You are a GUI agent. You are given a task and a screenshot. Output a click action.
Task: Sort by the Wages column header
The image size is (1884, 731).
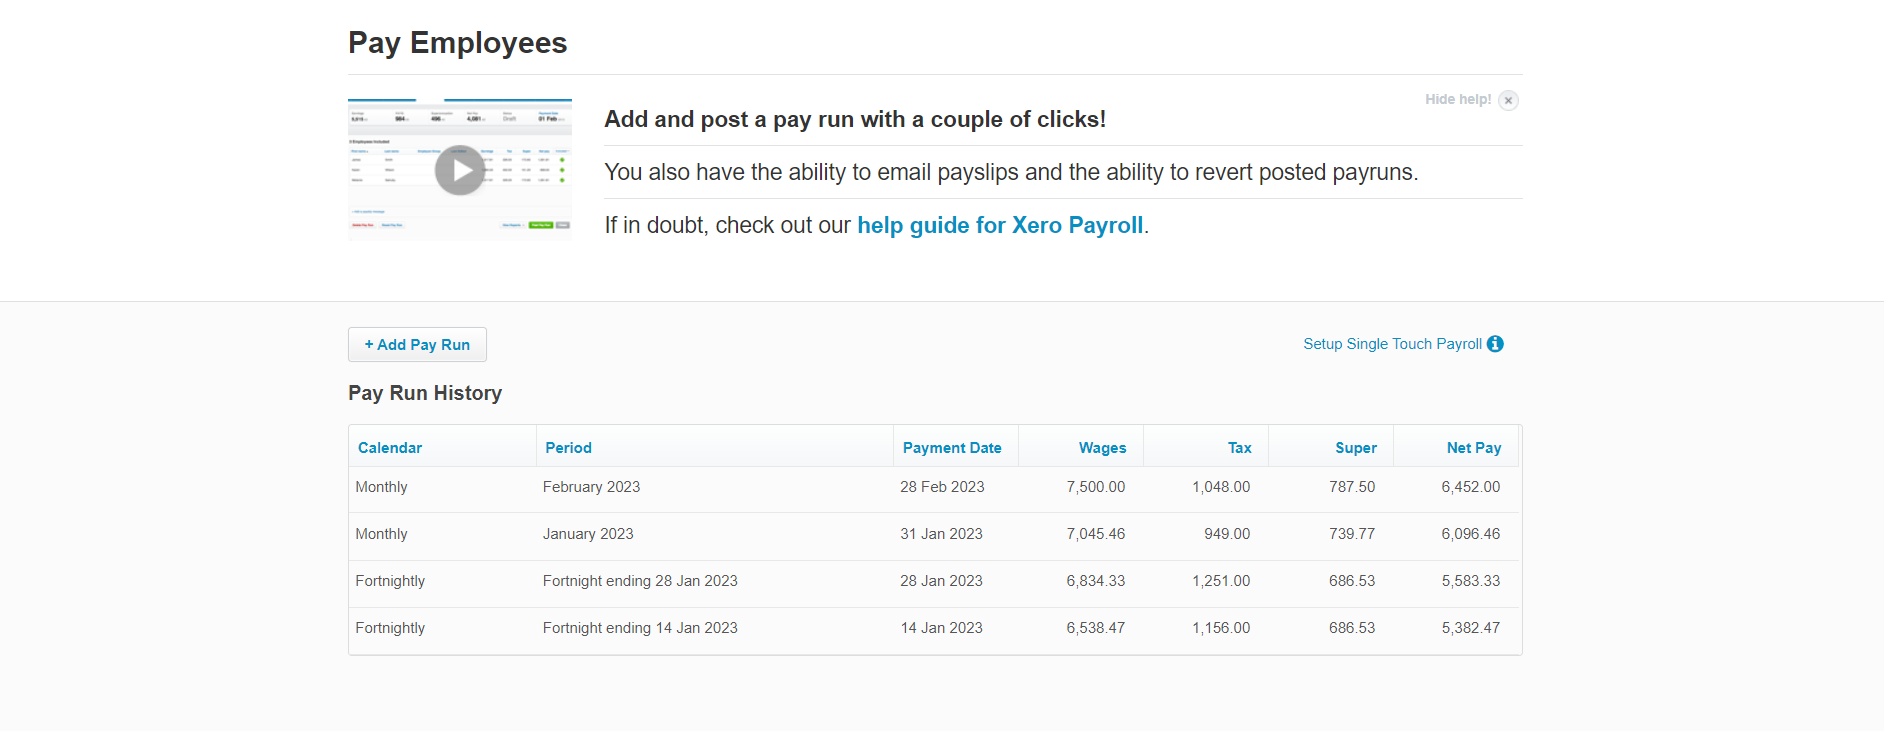tap(1102, 448)
